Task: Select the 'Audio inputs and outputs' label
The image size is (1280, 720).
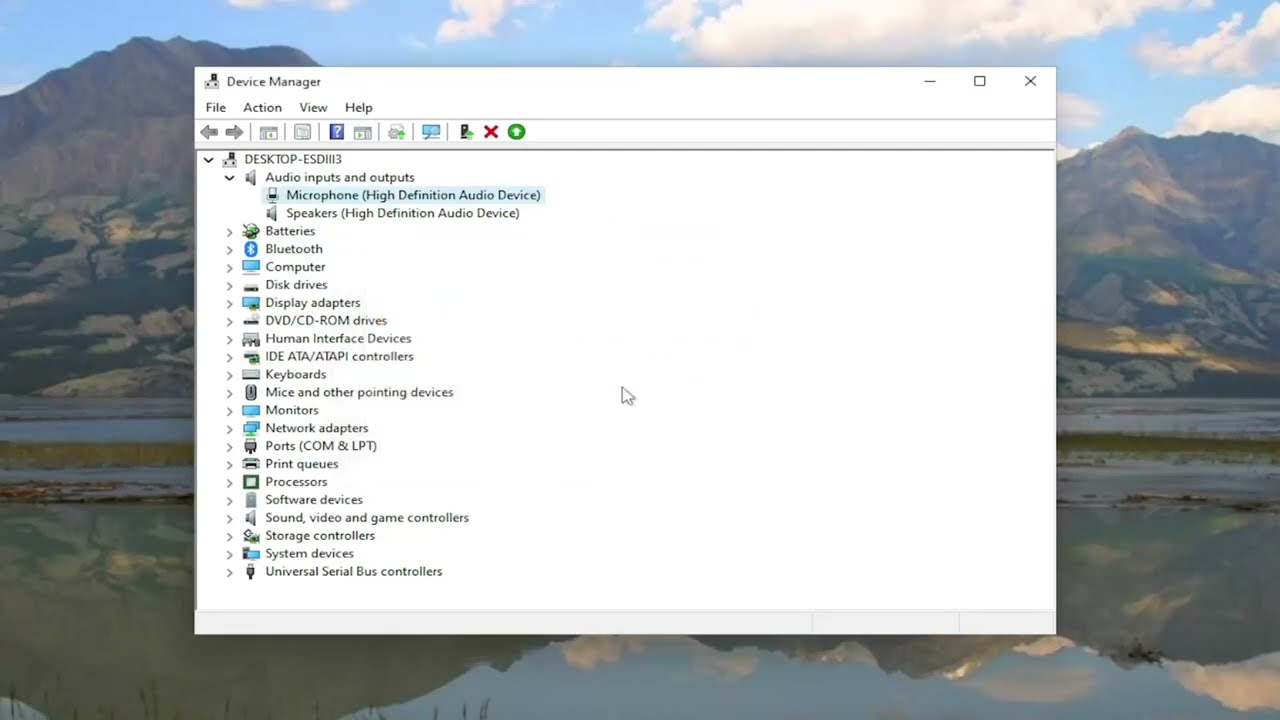Action: (339, 177)
